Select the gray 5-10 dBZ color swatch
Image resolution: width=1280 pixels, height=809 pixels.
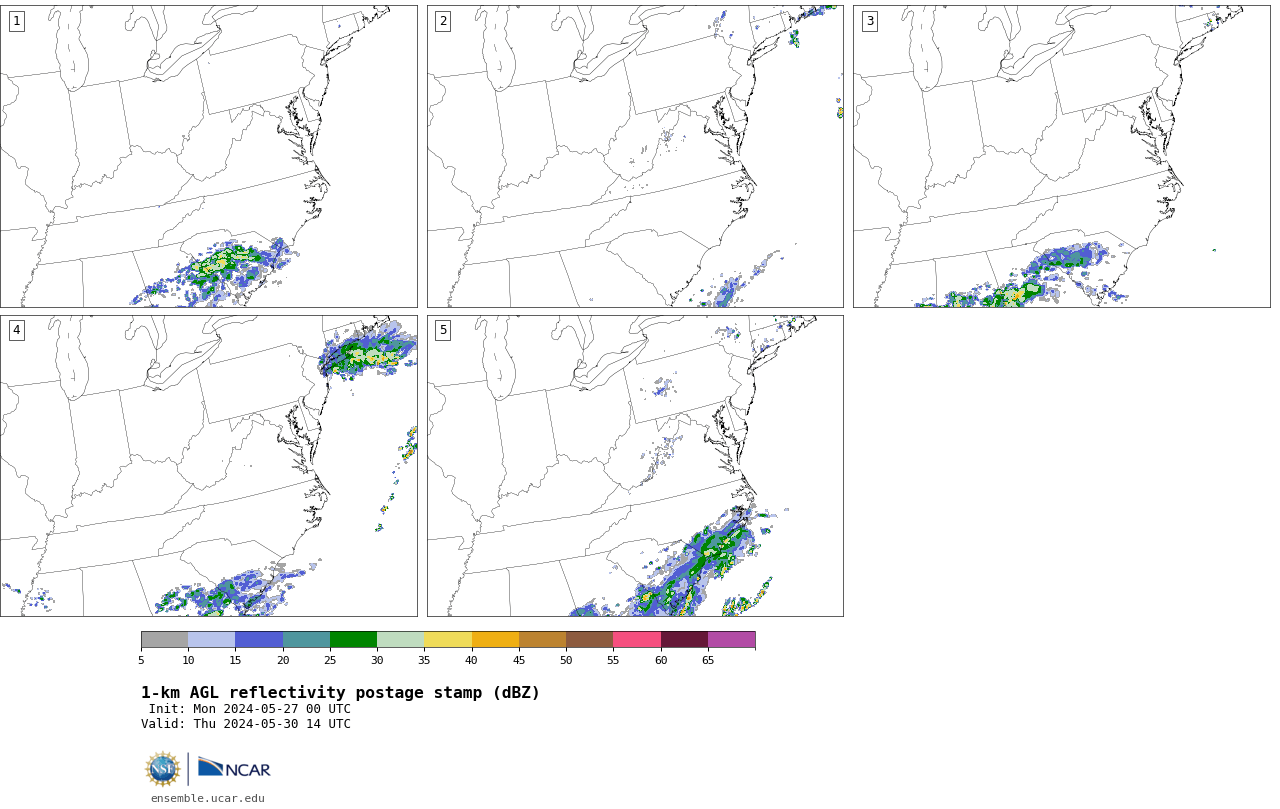164,640
